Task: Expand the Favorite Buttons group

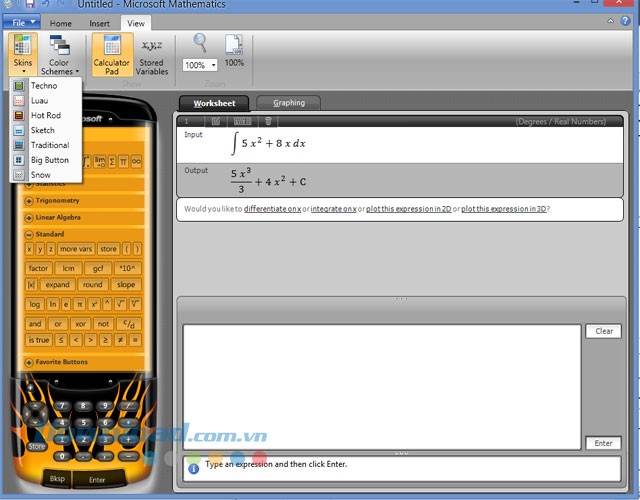Action: click(x=62, y=362)
